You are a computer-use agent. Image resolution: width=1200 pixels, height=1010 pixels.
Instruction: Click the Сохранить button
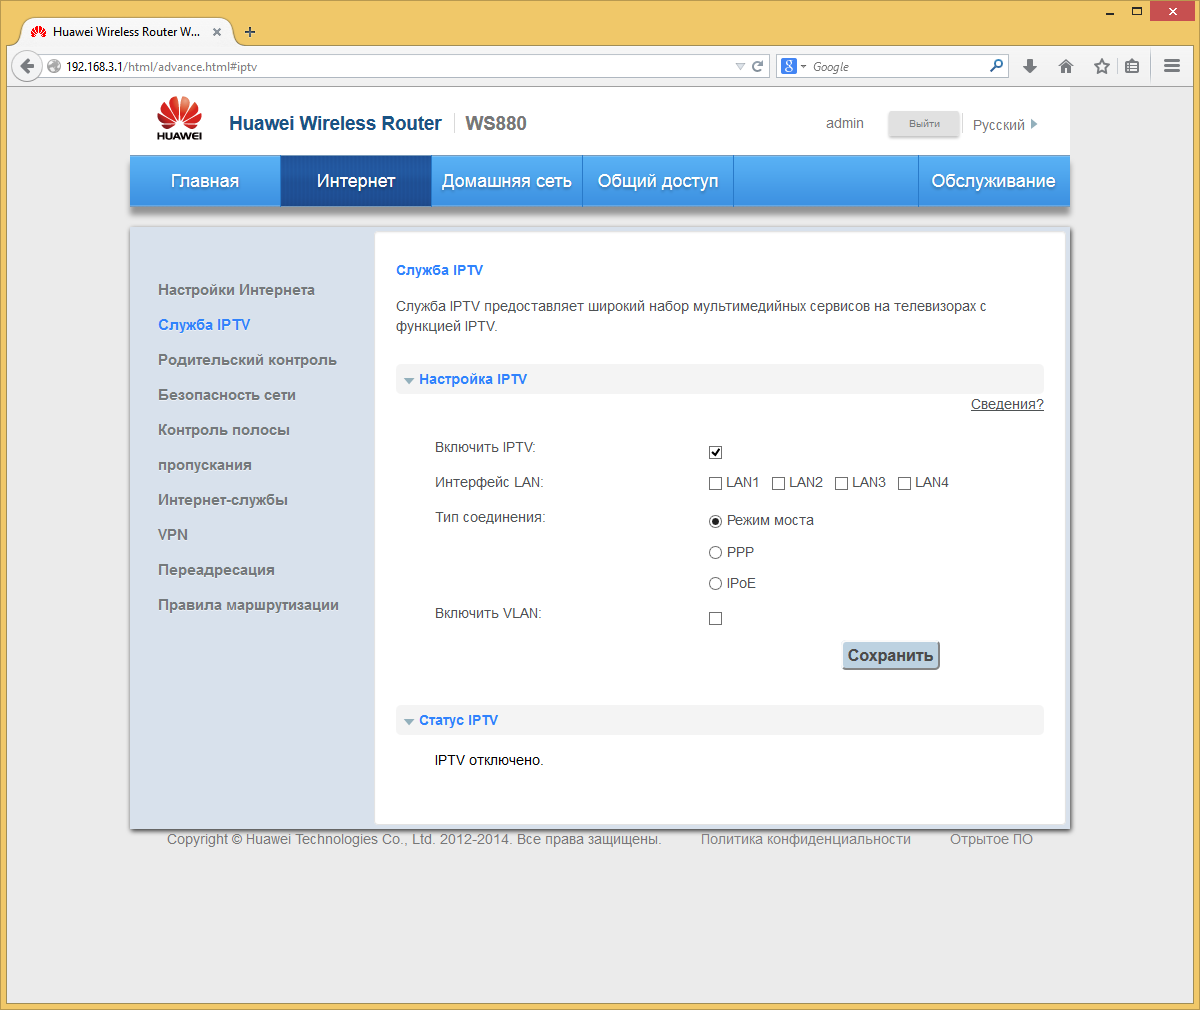[x=891, y=656]
